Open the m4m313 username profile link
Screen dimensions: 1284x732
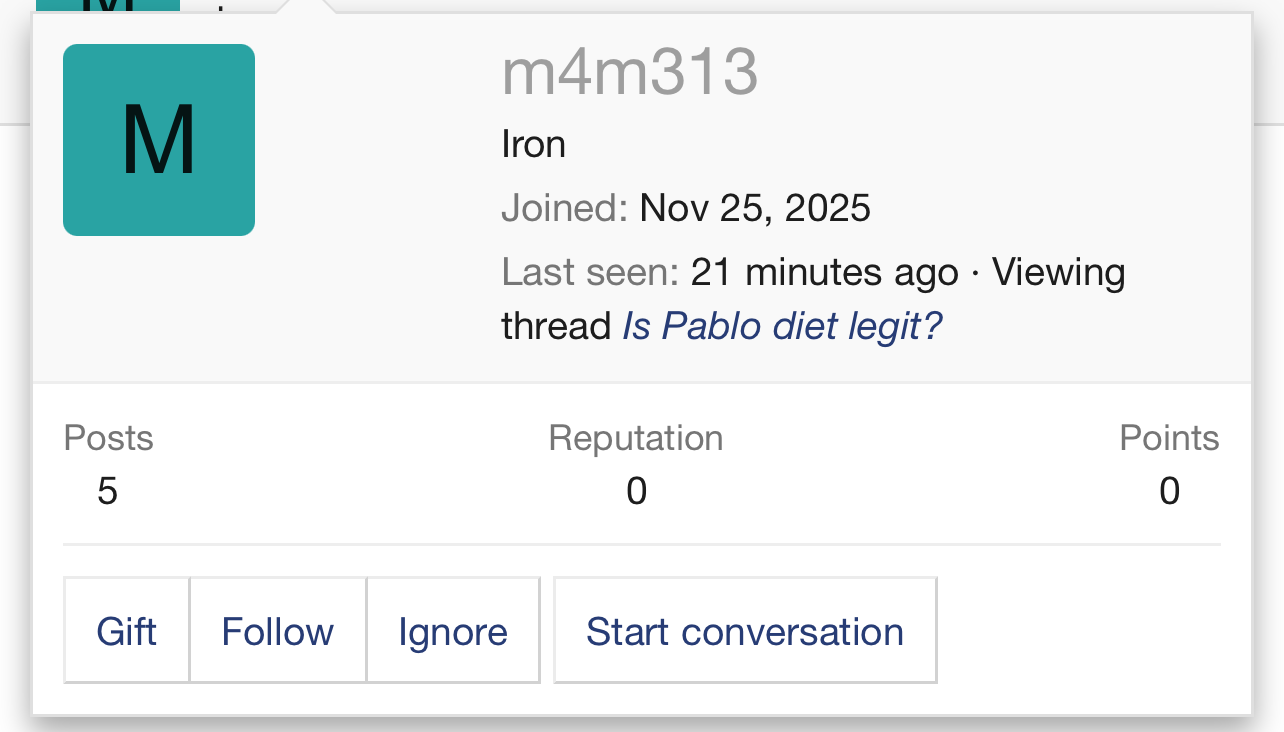[630, 73]
